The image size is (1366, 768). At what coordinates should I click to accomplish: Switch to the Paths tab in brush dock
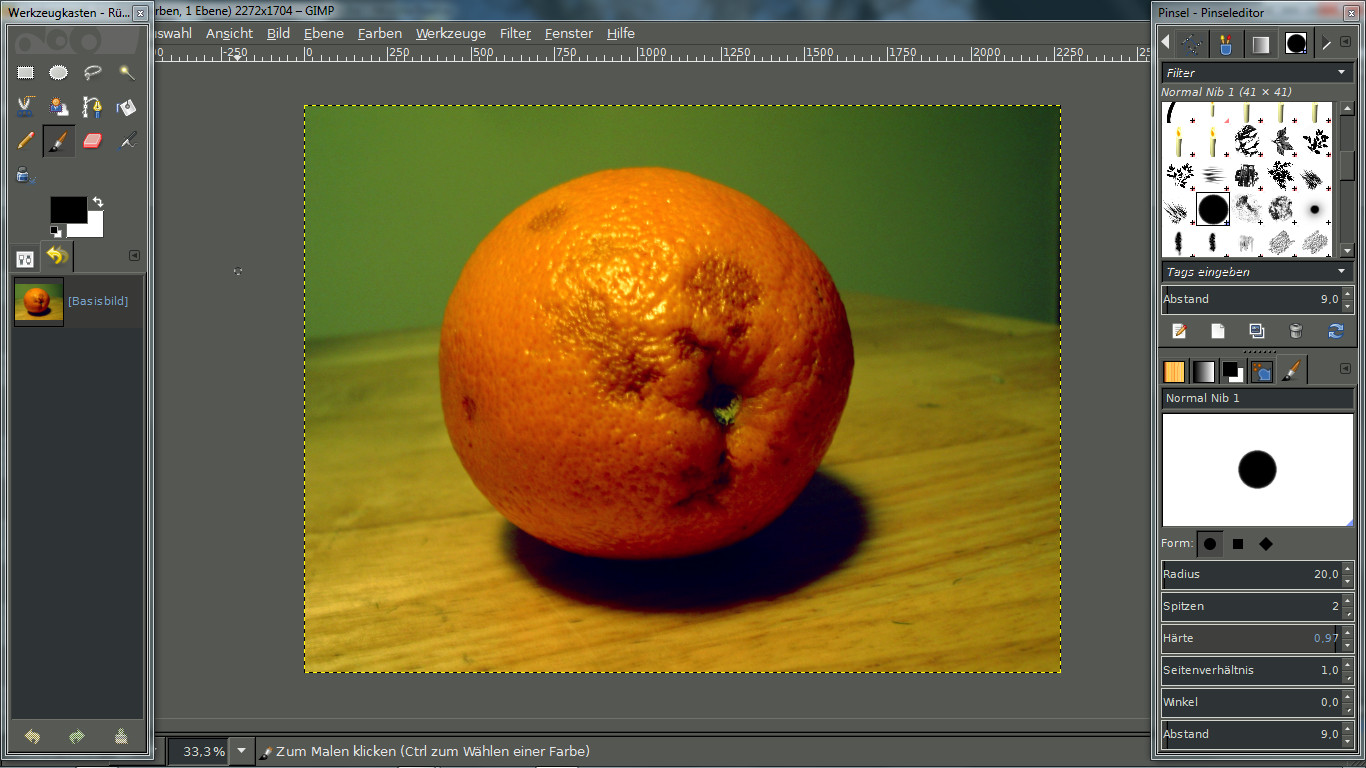point(1191,43)
